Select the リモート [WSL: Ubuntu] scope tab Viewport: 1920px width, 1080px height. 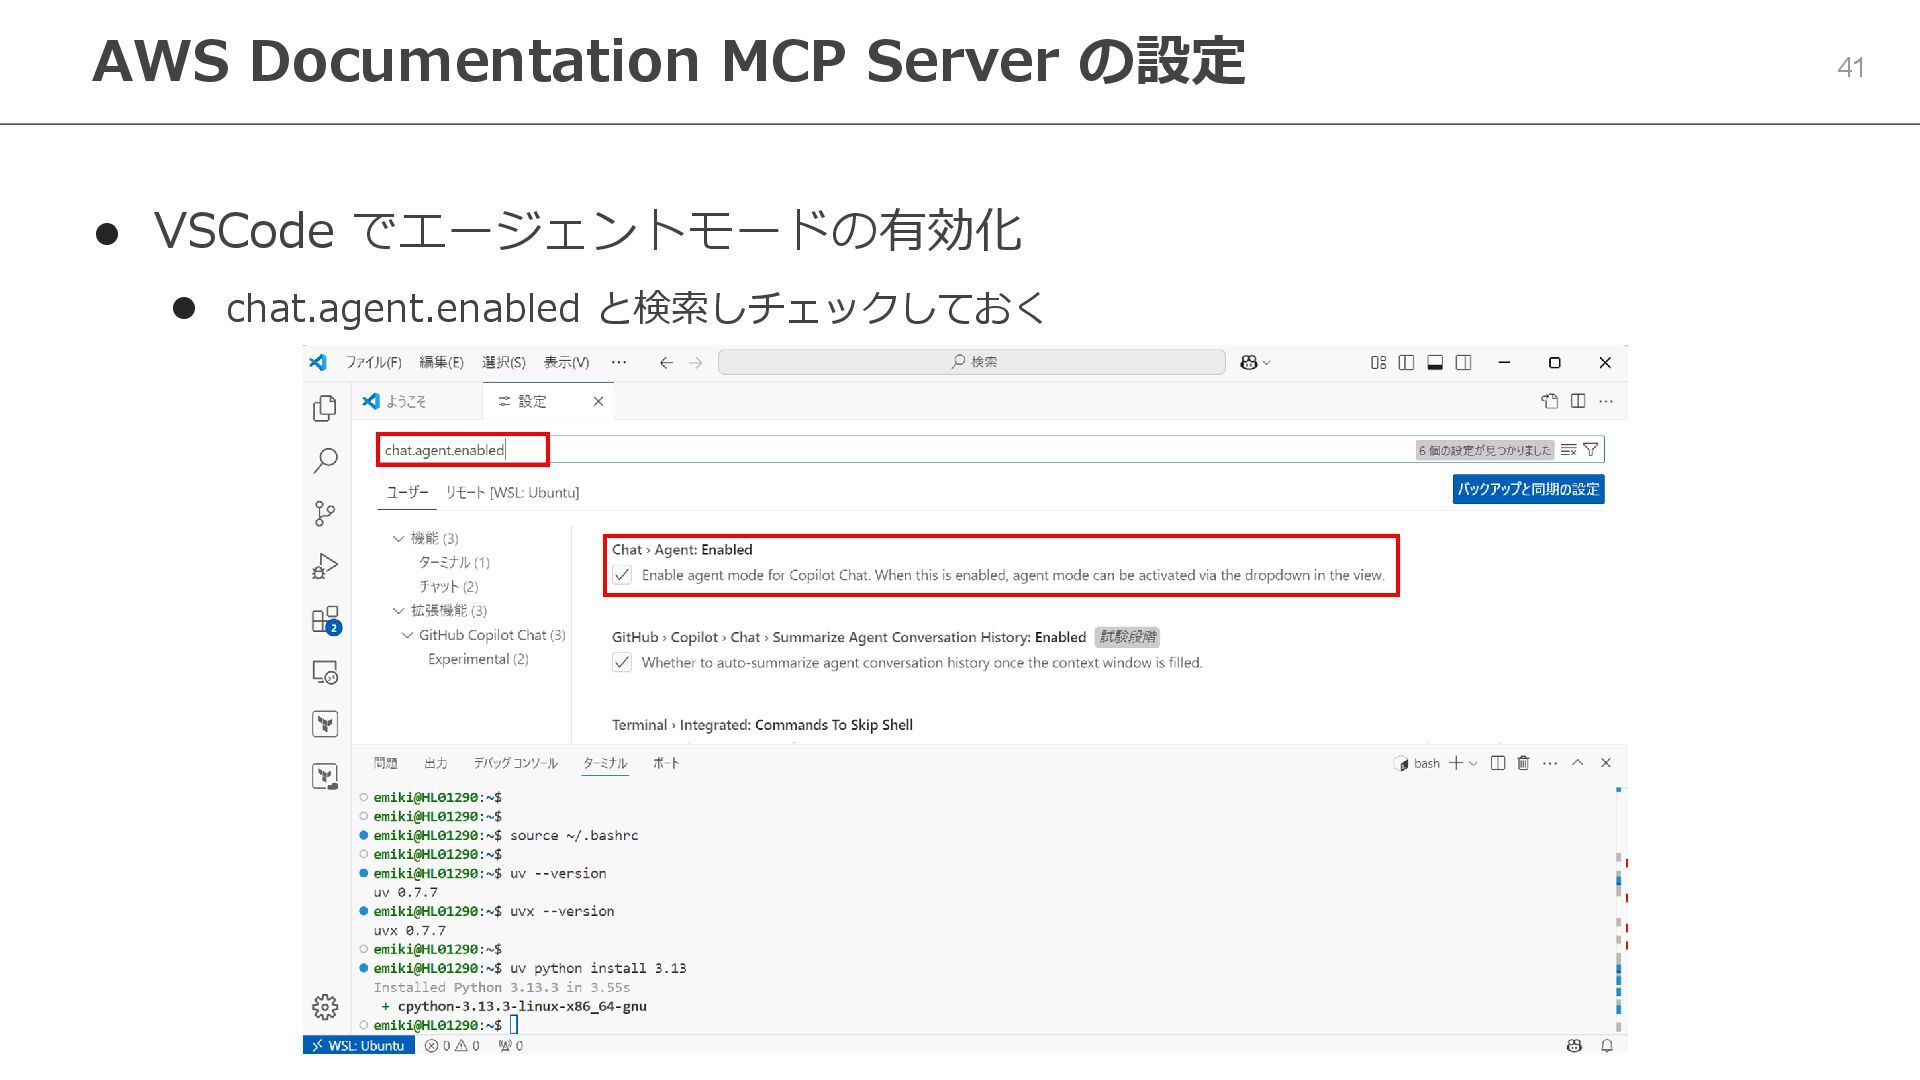[x=512, y=492]
